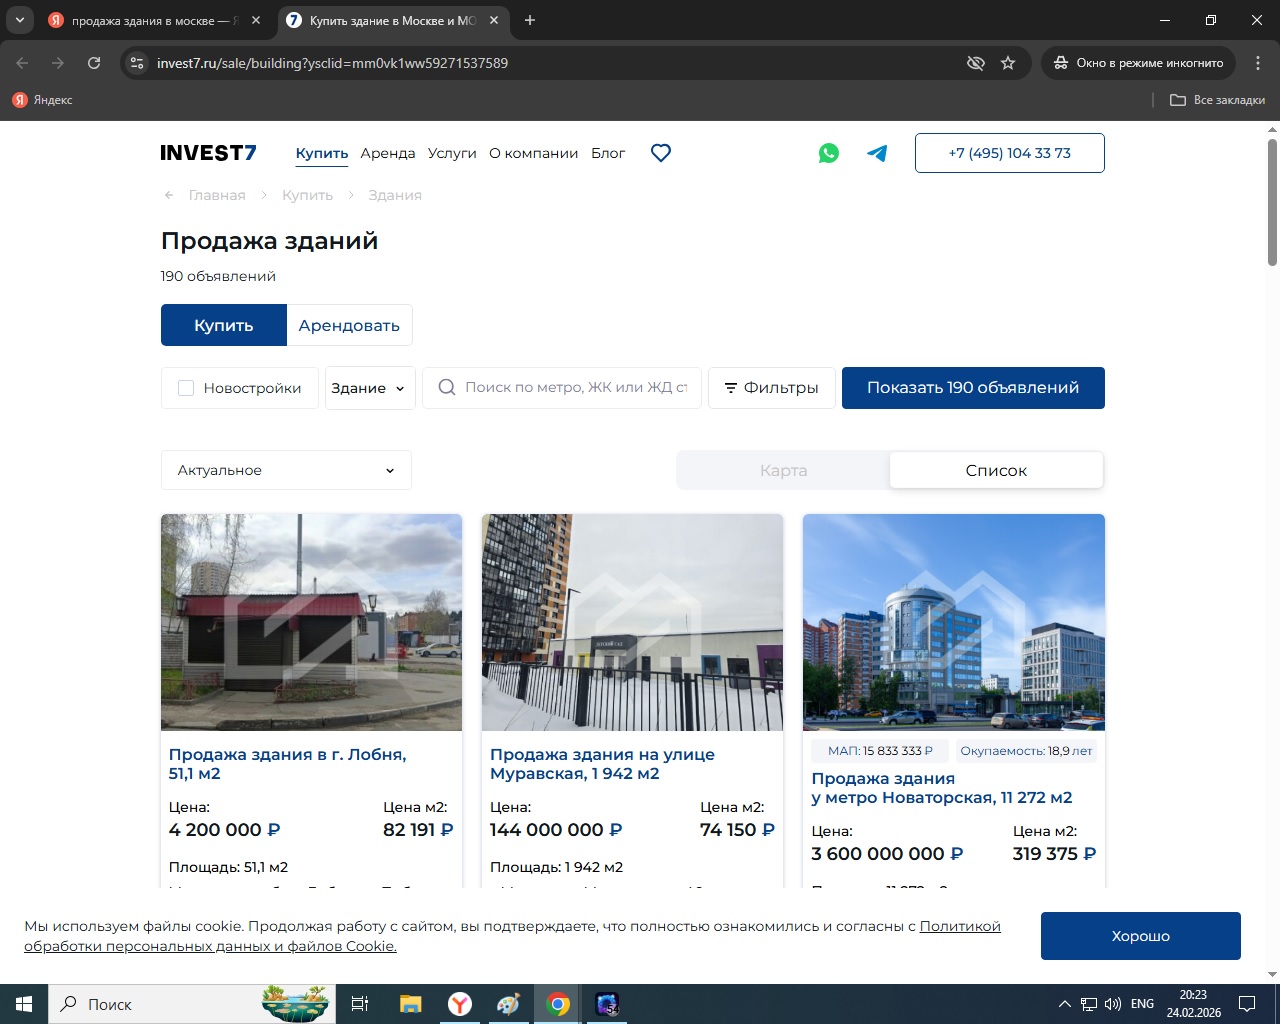Screen dimensions: 1280x1024
Task: Call the +7 (495) 104 33 73 button
Action: (1010, 153)
